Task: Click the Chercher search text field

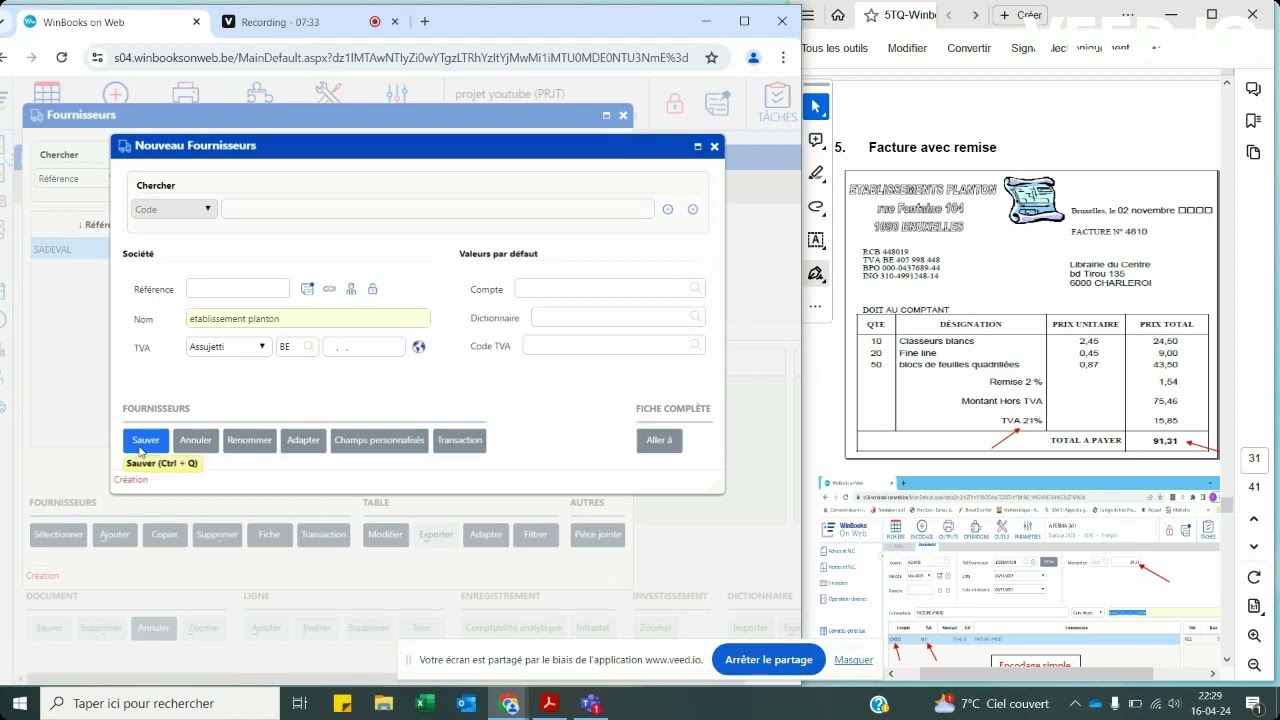Action: pyautogui.click(x=438, y=209)
